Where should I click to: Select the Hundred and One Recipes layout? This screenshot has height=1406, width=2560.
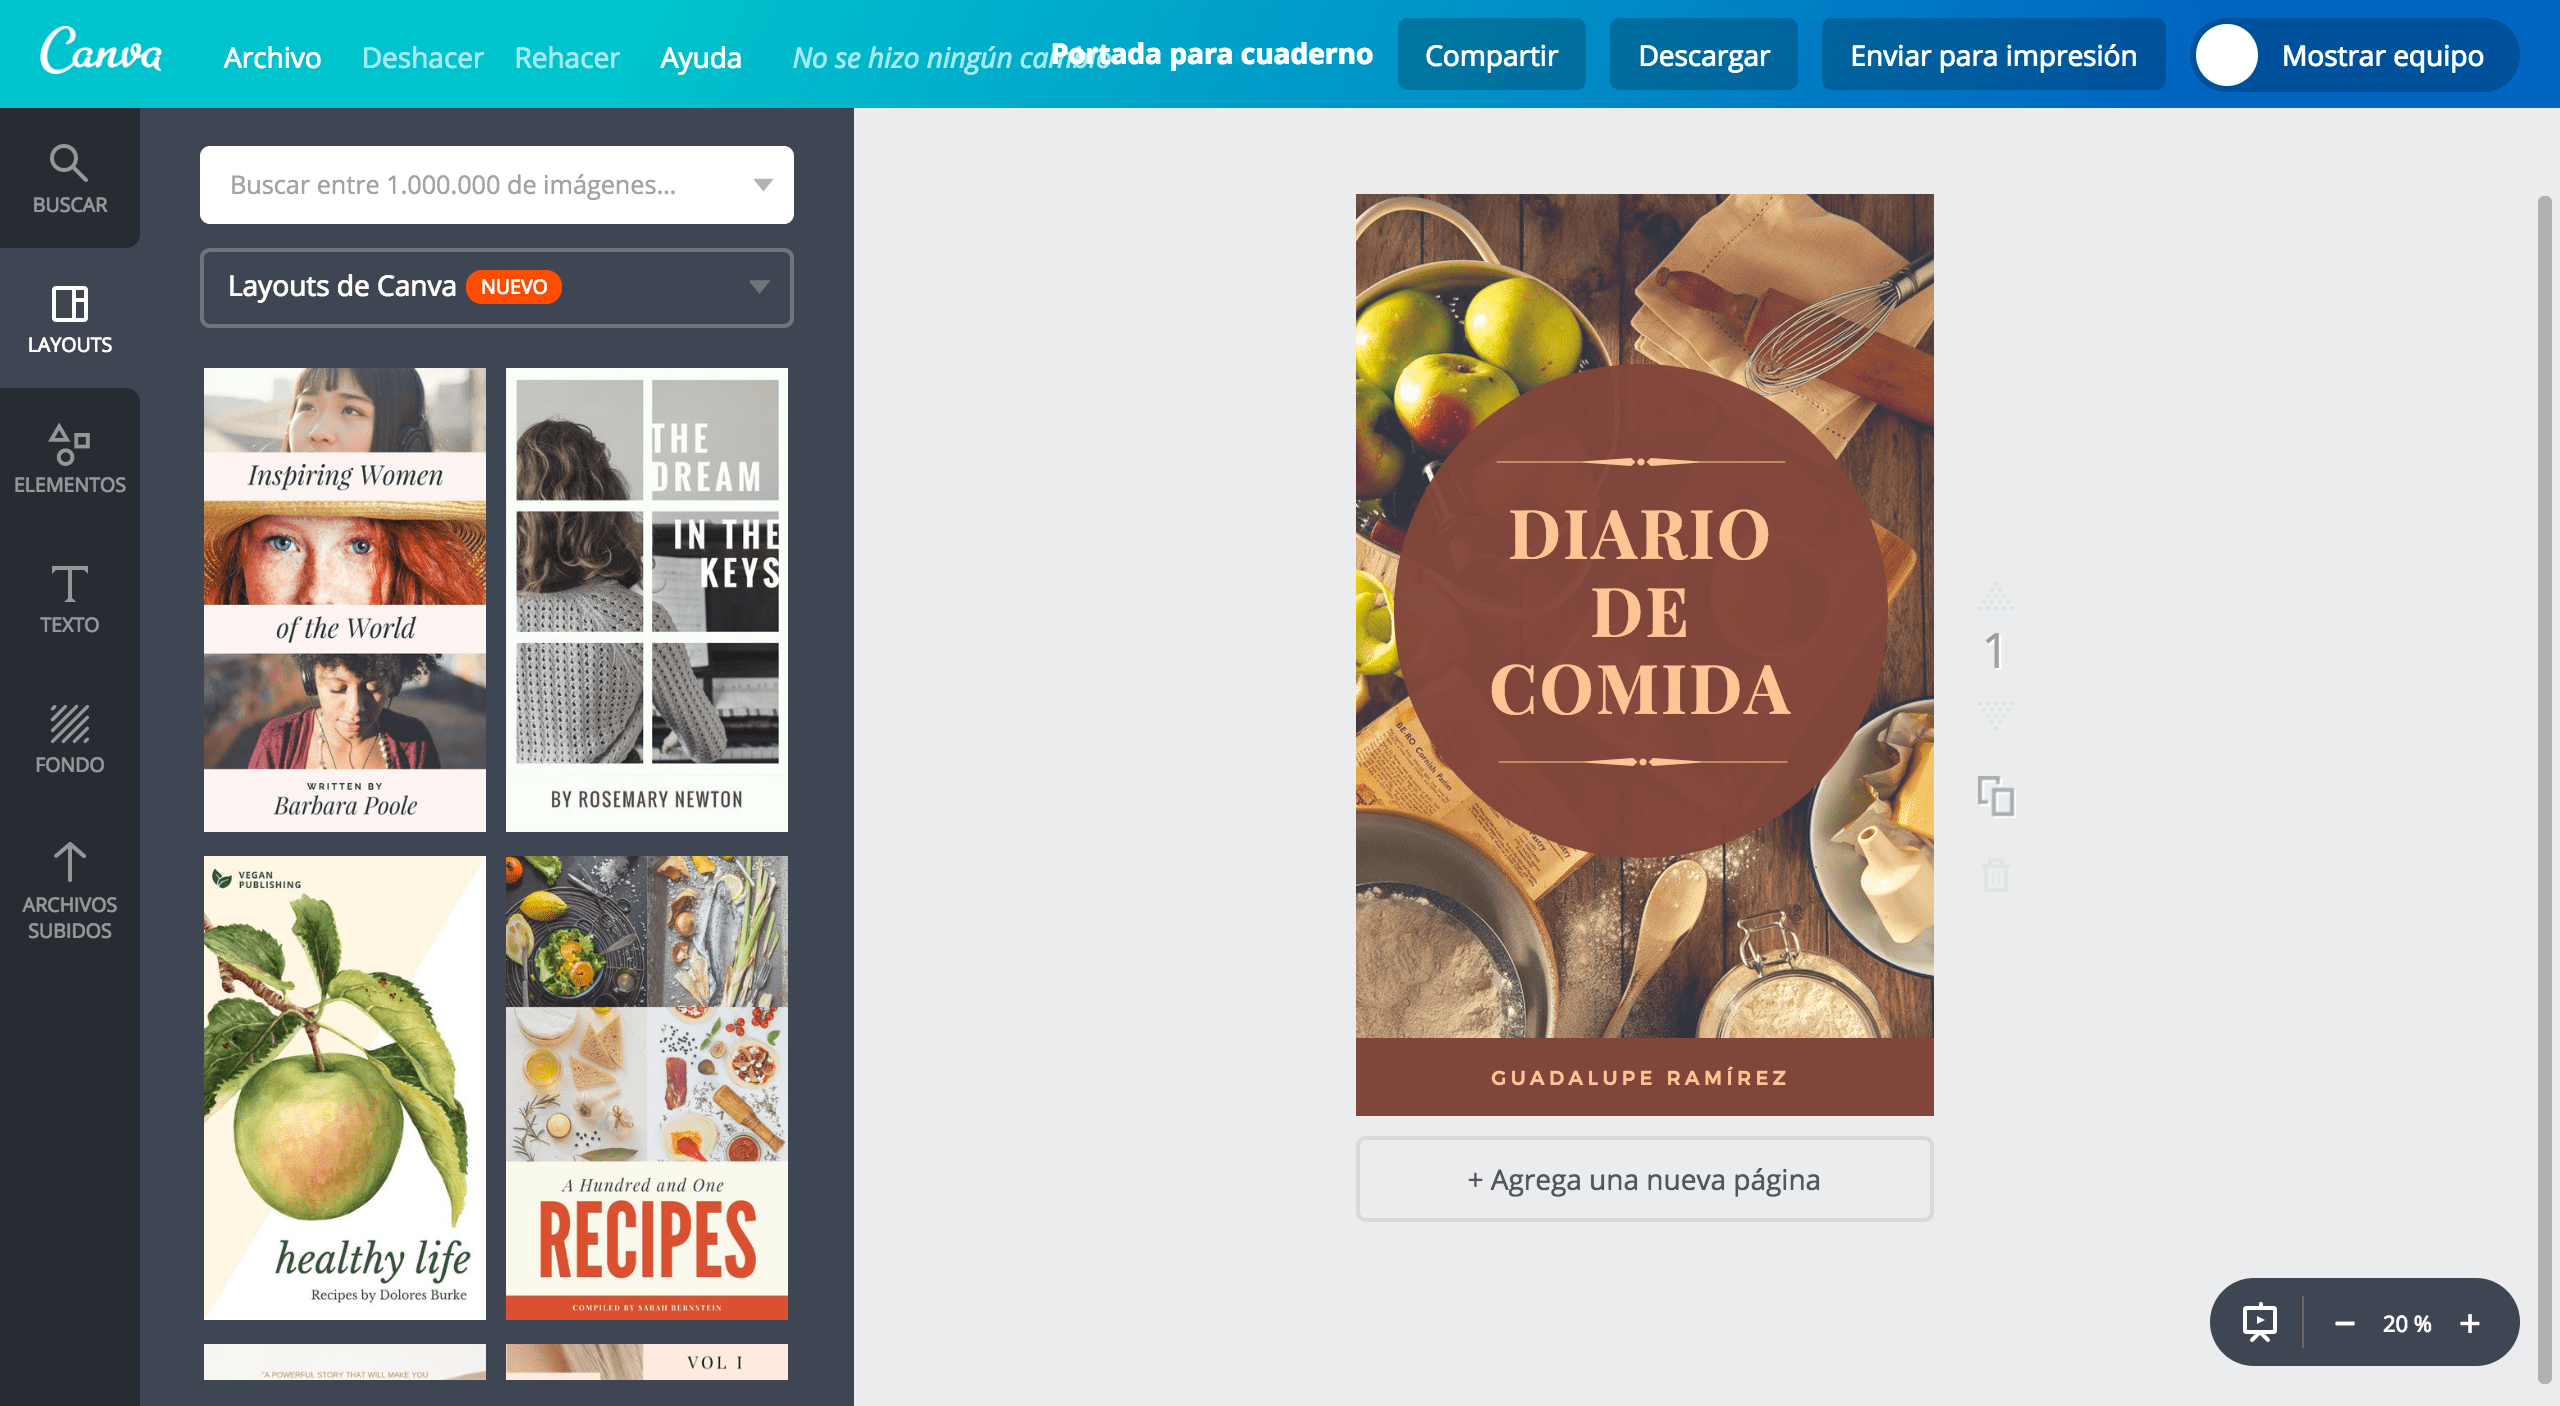click(x=646, y=1087)
